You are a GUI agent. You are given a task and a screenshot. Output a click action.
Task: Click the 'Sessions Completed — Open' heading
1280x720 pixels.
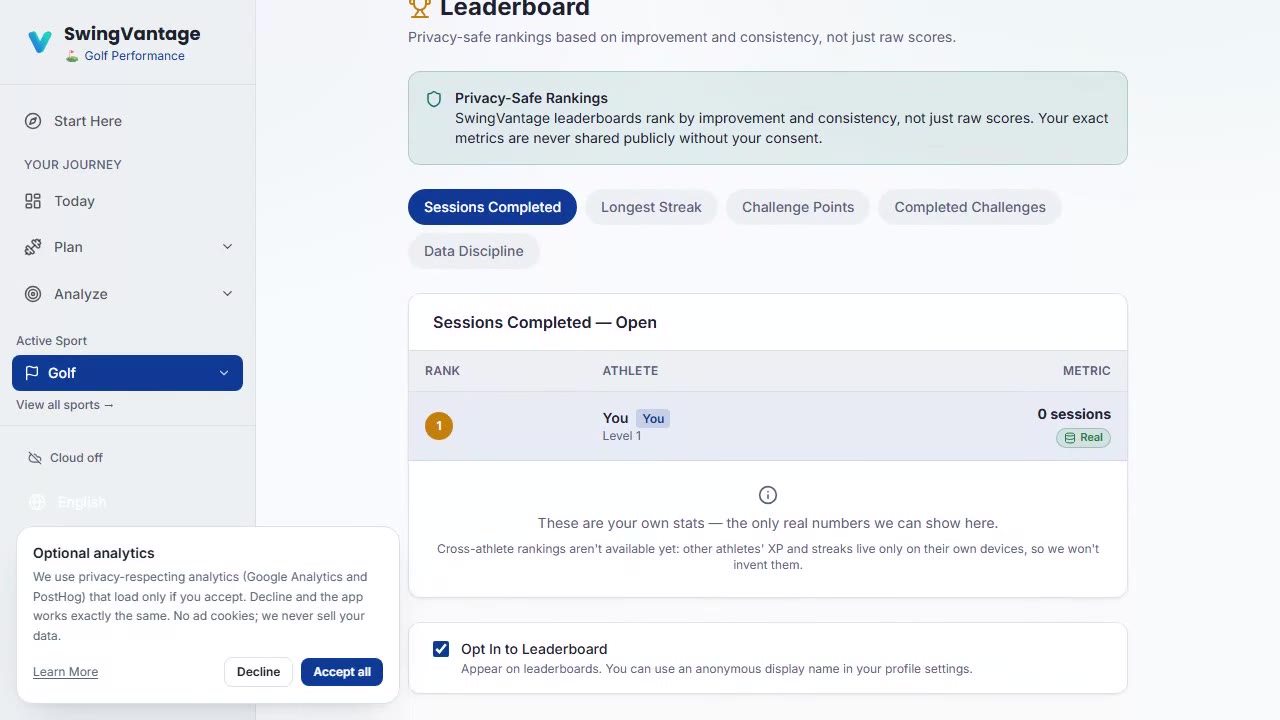point(545,322)
